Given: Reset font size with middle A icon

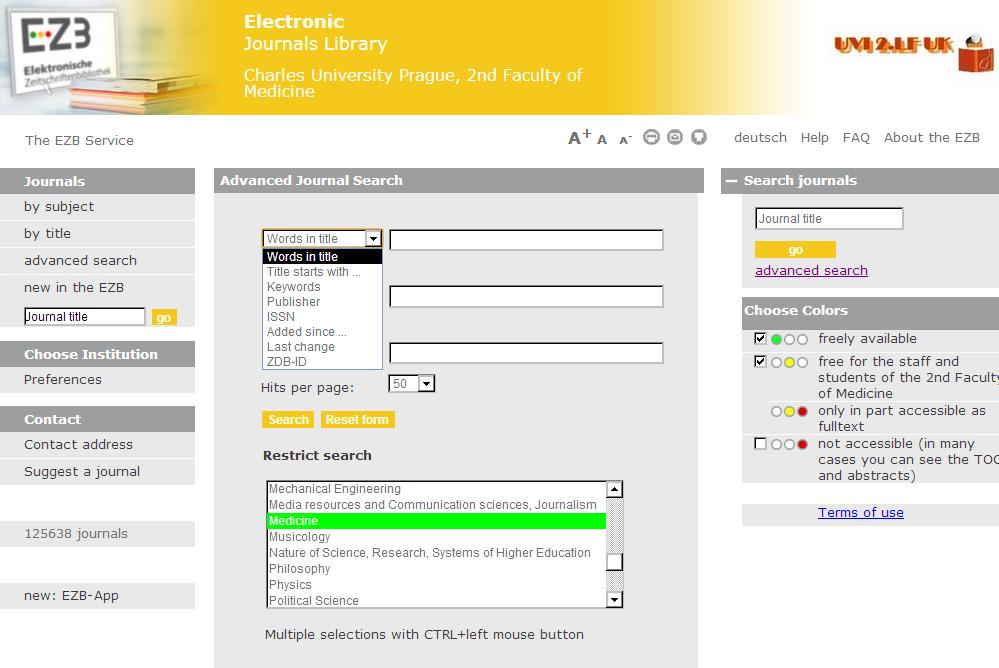Looking at the screenshot, I should 602,140.
